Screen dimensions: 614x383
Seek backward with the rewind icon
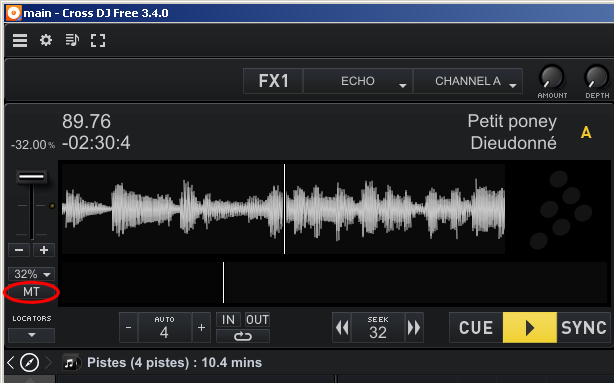[342, 327]
